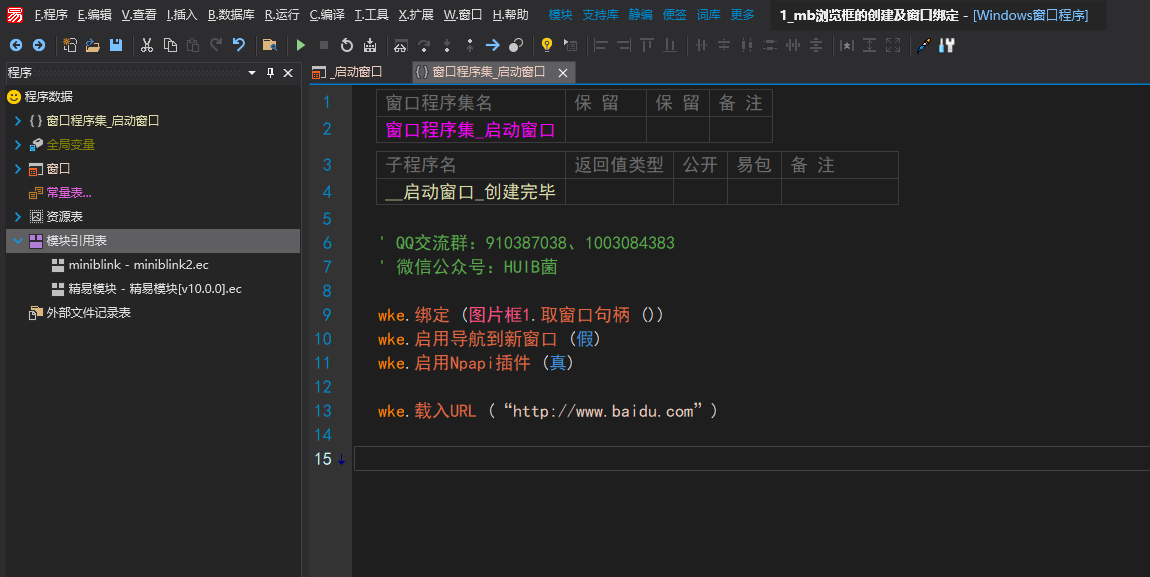
Task: Expand the 窗口程序集_启动窗口 tree arrow
Action: point(18,121)
